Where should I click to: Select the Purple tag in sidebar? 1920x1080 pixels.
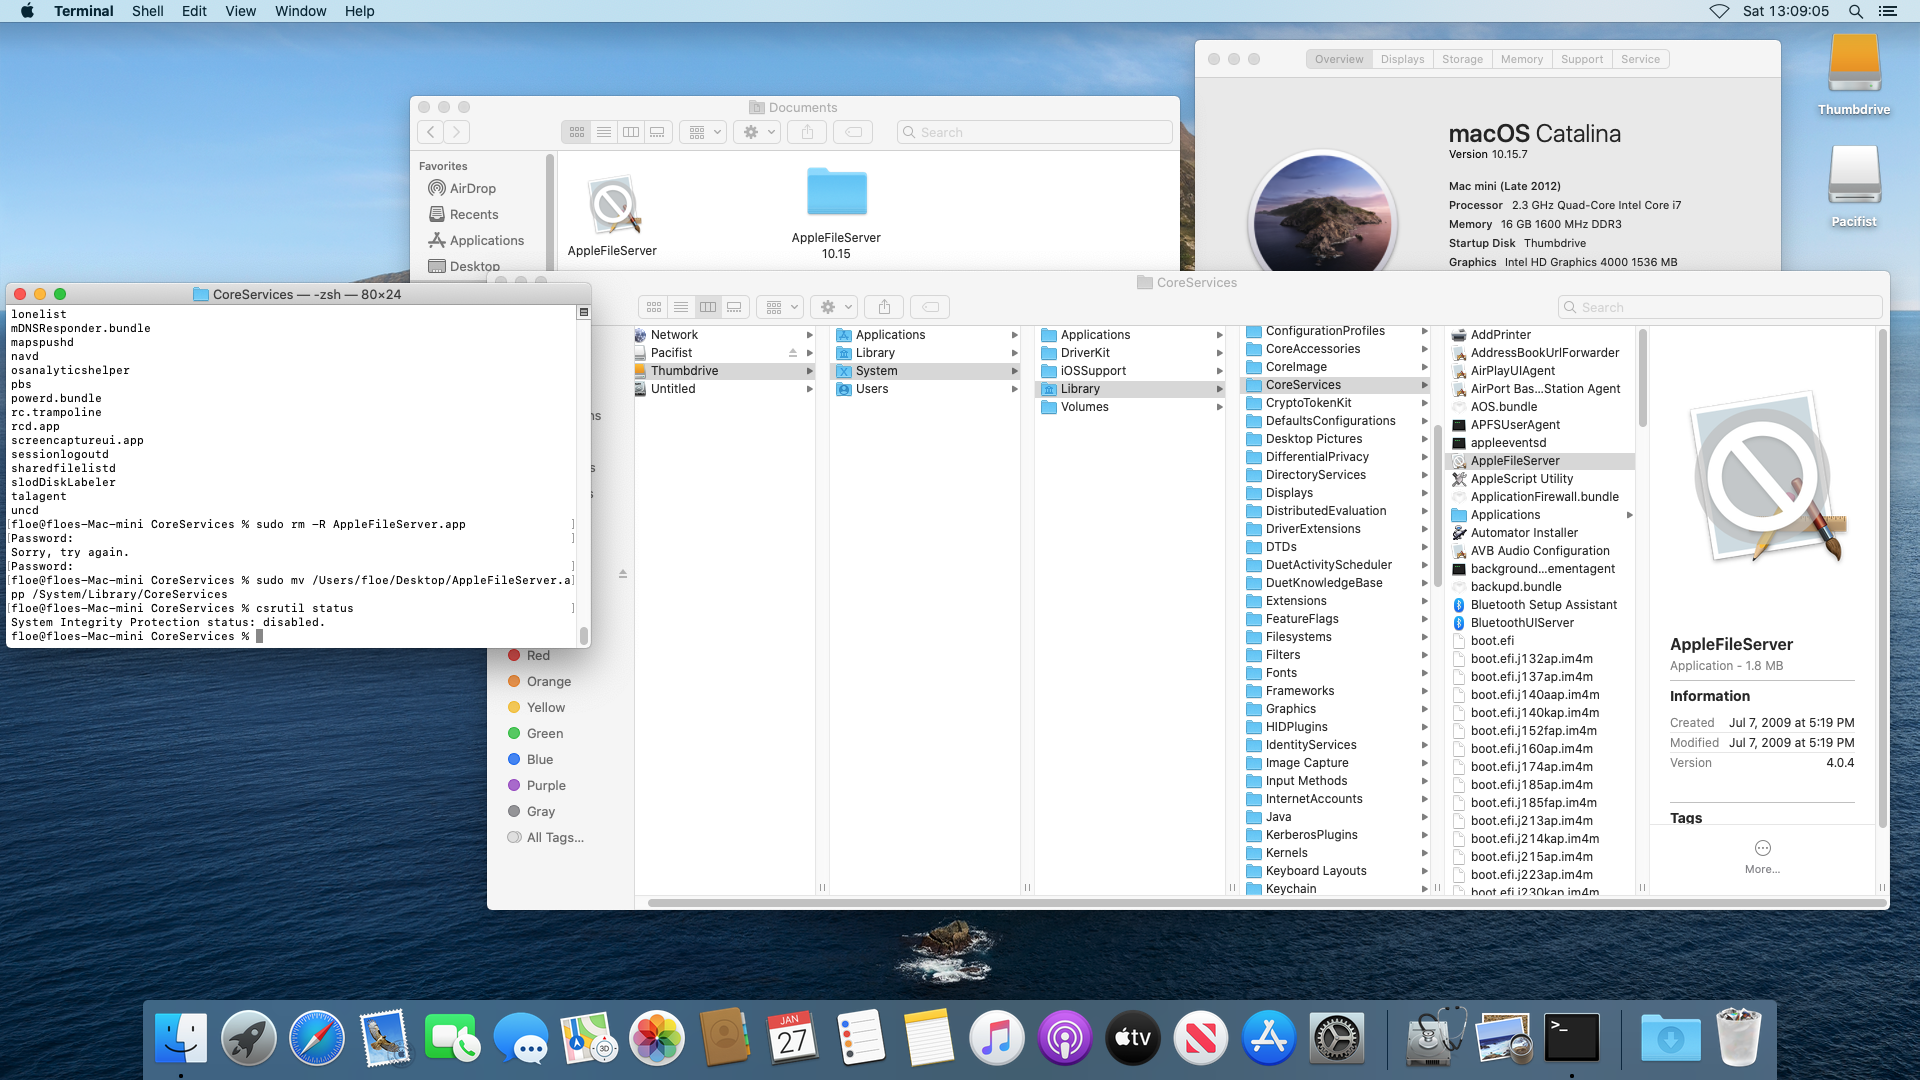pos(537,785)
